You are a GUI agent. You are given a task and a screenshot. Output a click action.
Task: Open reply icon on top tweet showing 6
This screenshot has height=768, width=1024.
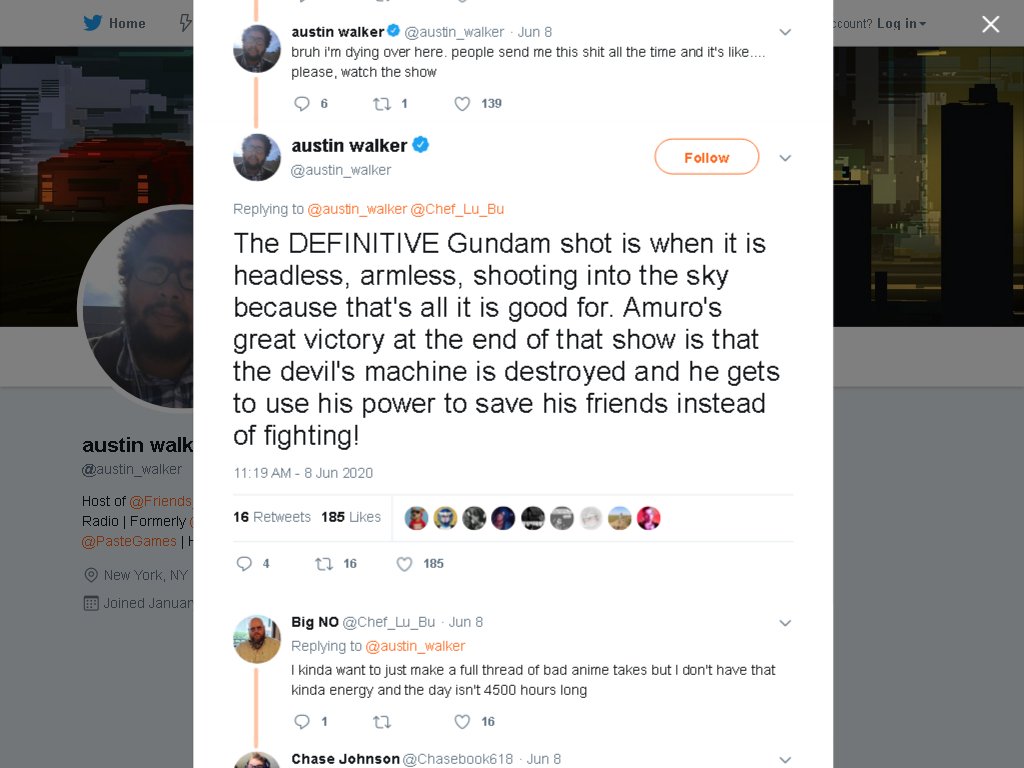click(302, 104)
